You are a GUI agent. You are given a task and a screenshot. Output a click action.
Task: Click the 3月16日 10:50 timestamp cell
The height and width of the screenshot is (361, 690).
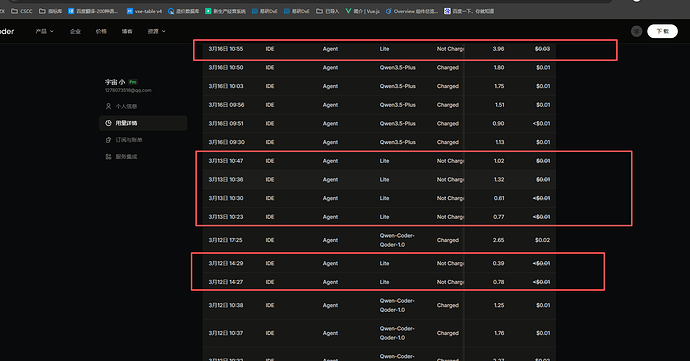(226, 67)
